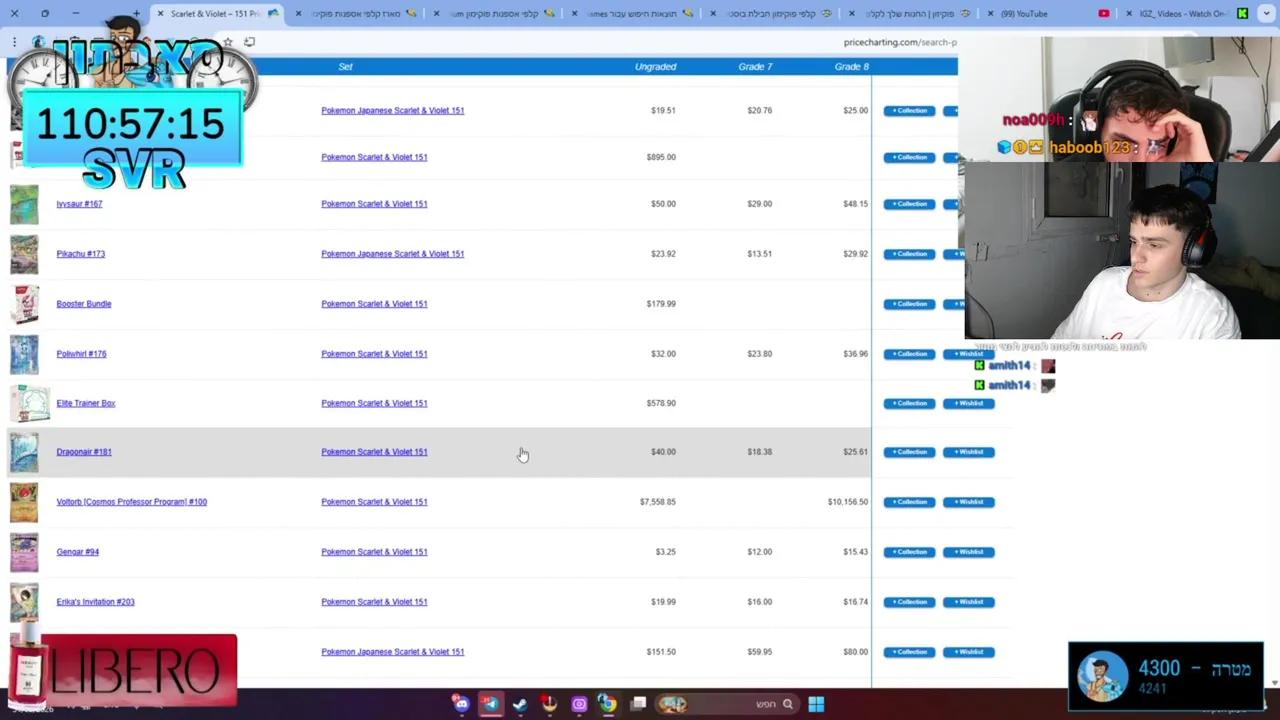Add Ivysaur #167 to Collection
Viewport: 1280px width, 720px height.
pyautogui.click(x=909, y=204)
